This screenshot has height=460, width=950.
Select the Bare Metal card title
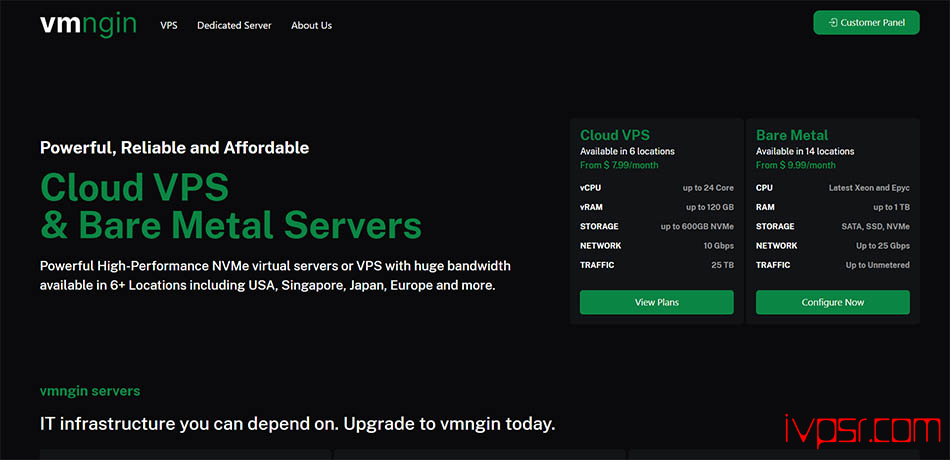(792, 135)
